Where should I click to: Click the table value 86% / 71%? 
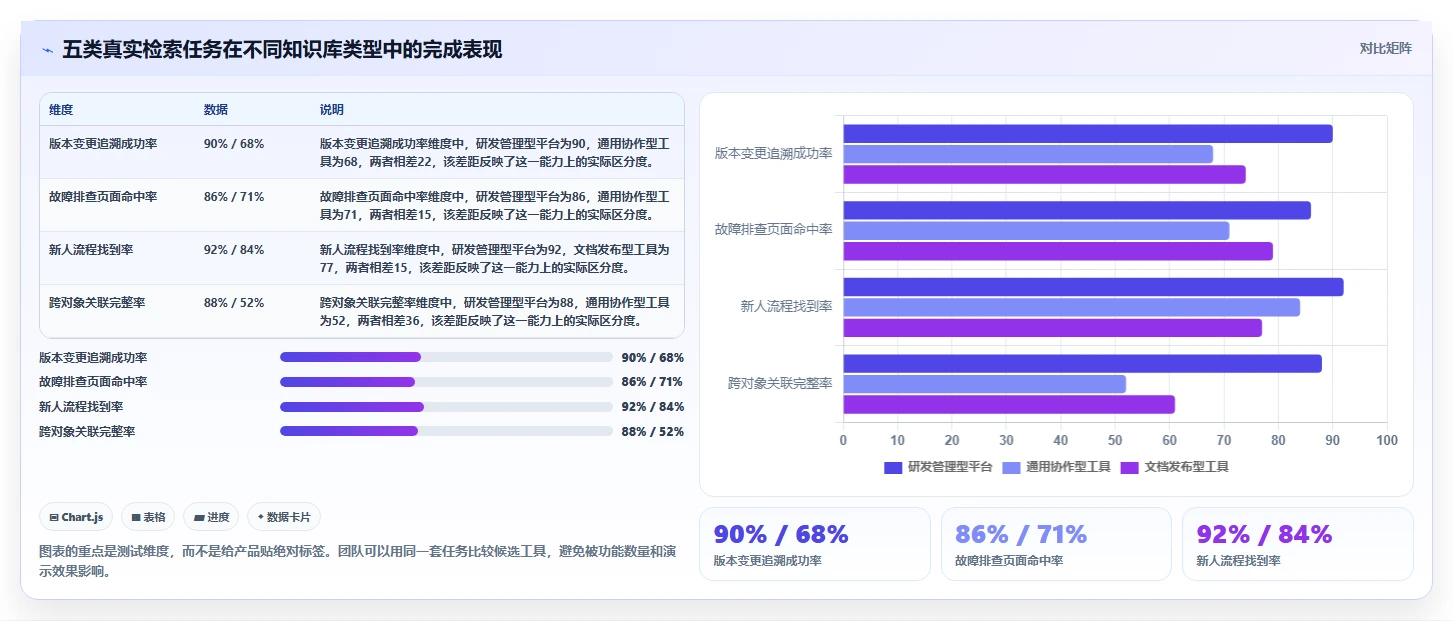(234, 197)
